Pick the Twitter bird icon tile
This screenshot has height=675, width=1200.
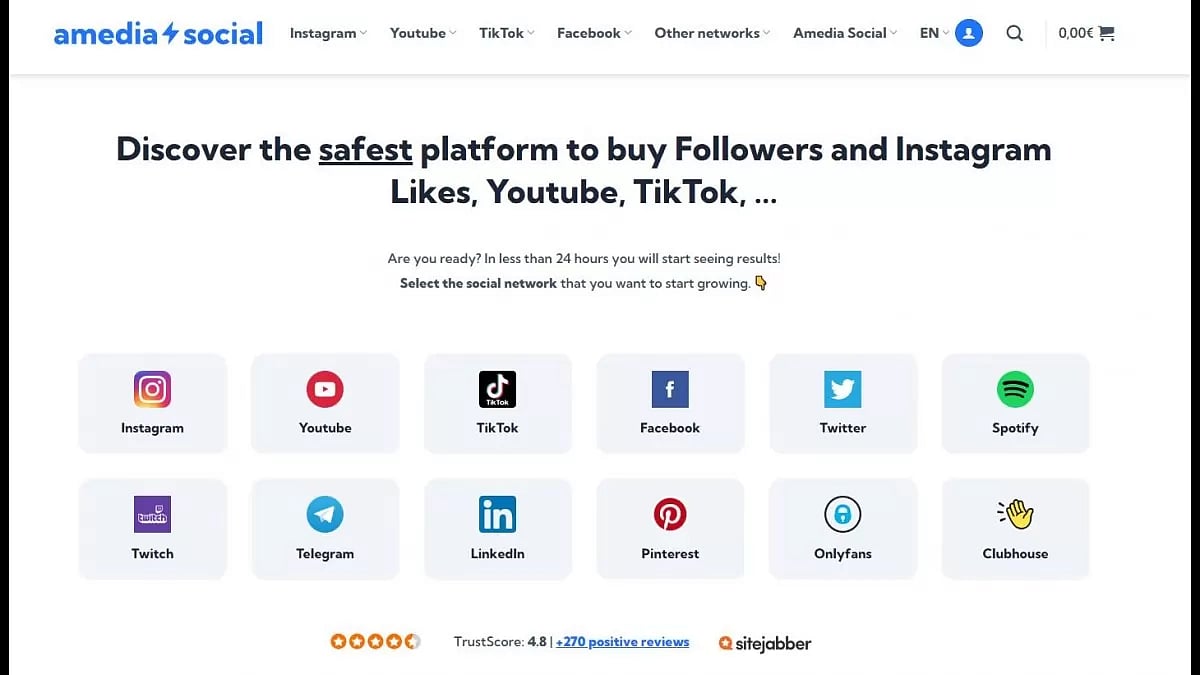(842, 390)
